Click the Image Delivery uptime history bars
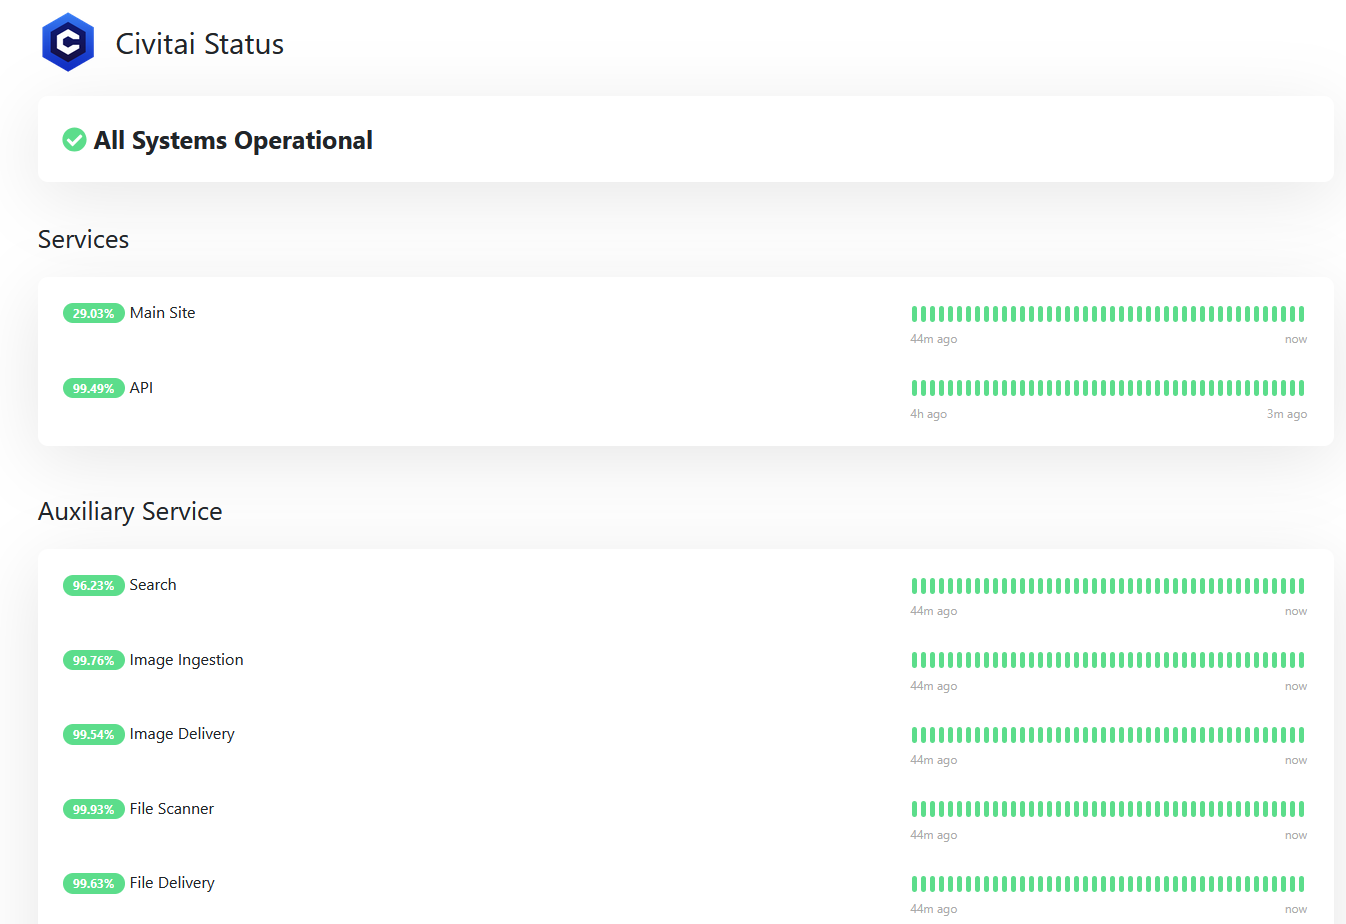1346x924 pixels. (1108, 735)
